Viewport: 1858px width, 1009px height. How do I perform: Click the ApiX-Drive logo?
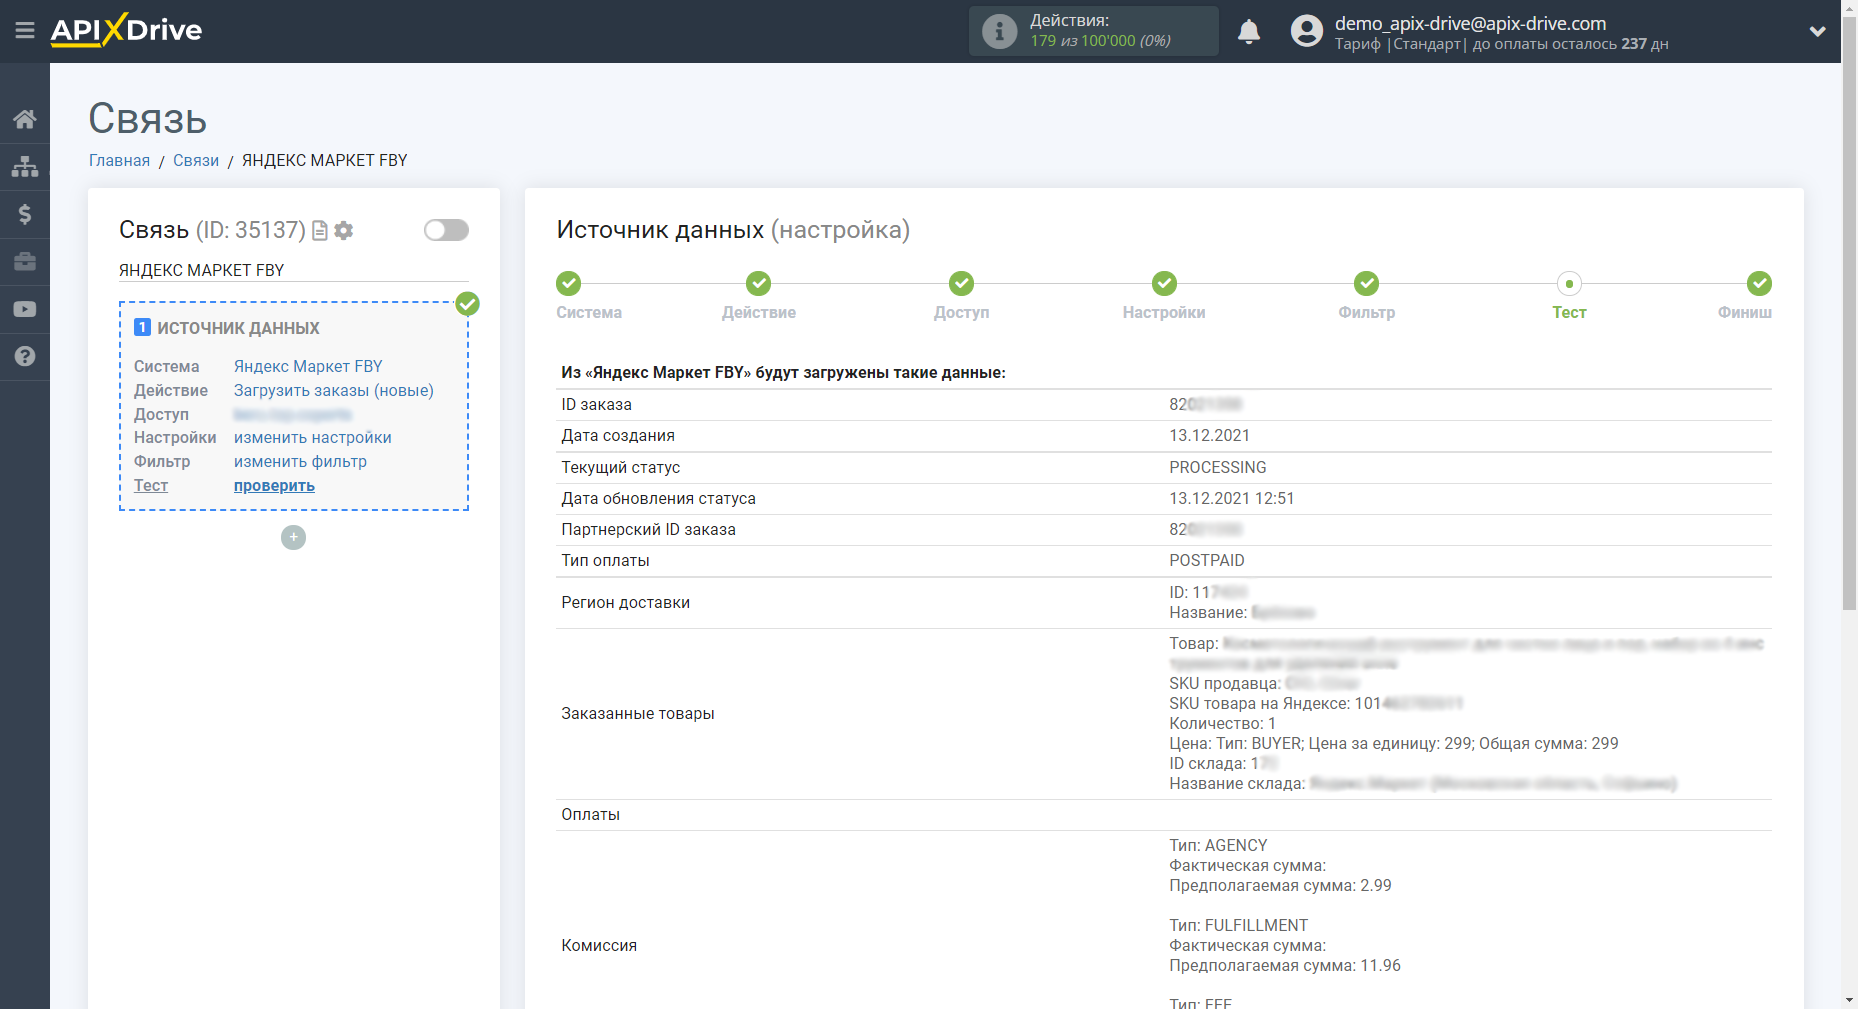point(126,30)
